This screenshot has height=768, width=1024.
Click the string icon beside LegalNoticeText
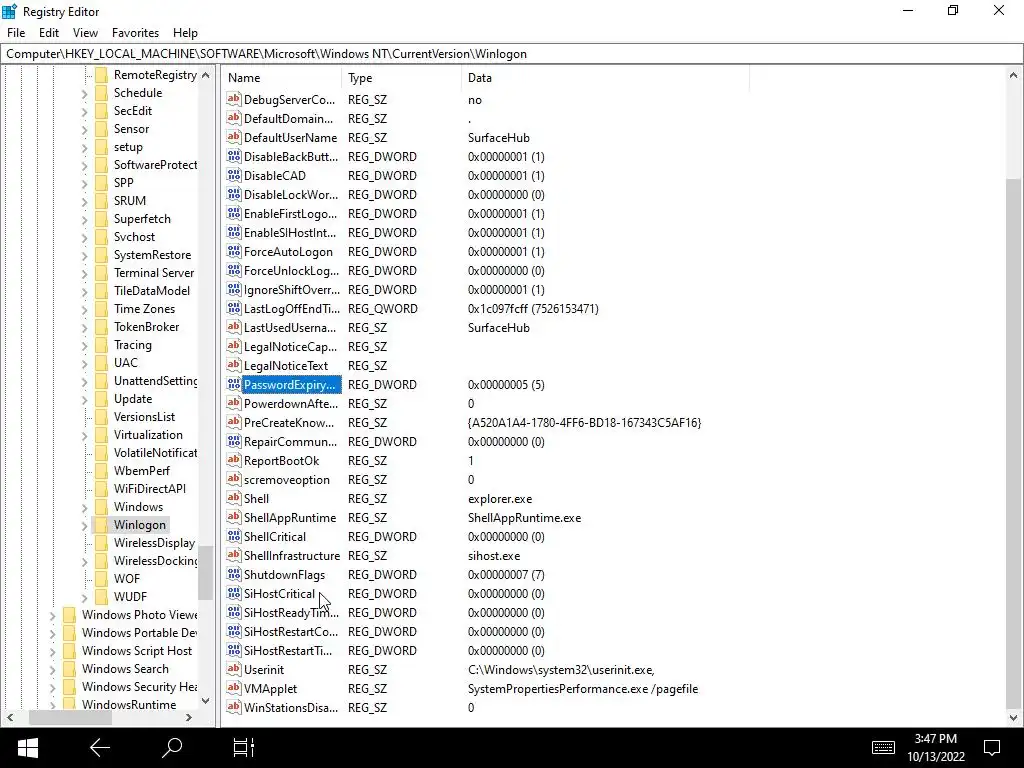point(234,365)
